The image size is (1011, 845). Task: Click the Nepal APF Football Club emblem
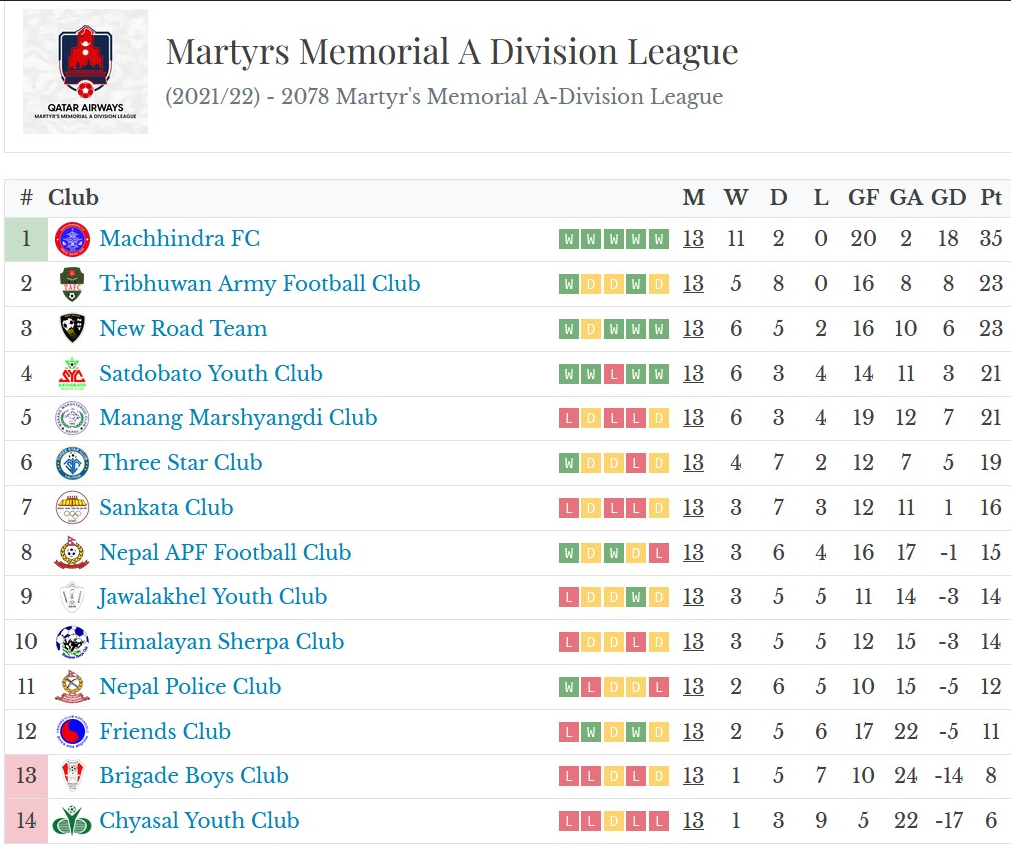[x=72, y=553]
